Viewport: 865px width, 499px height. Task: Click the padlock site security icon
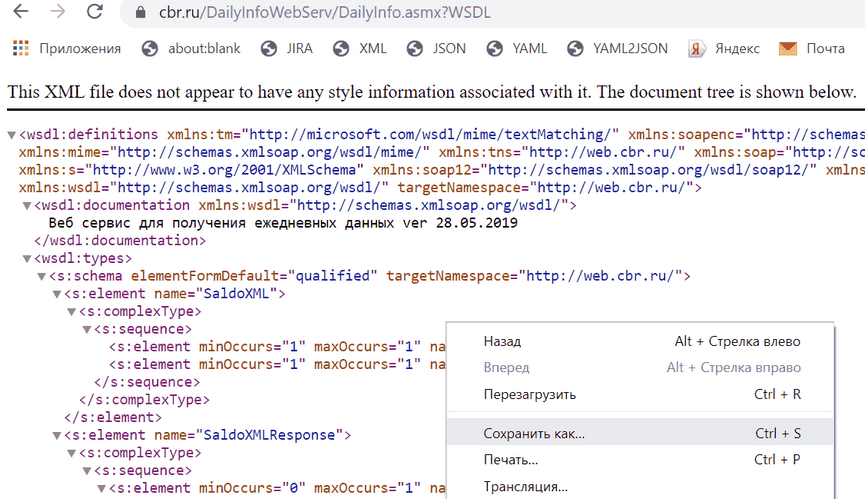pyautogui.click(x=135, y=14)
